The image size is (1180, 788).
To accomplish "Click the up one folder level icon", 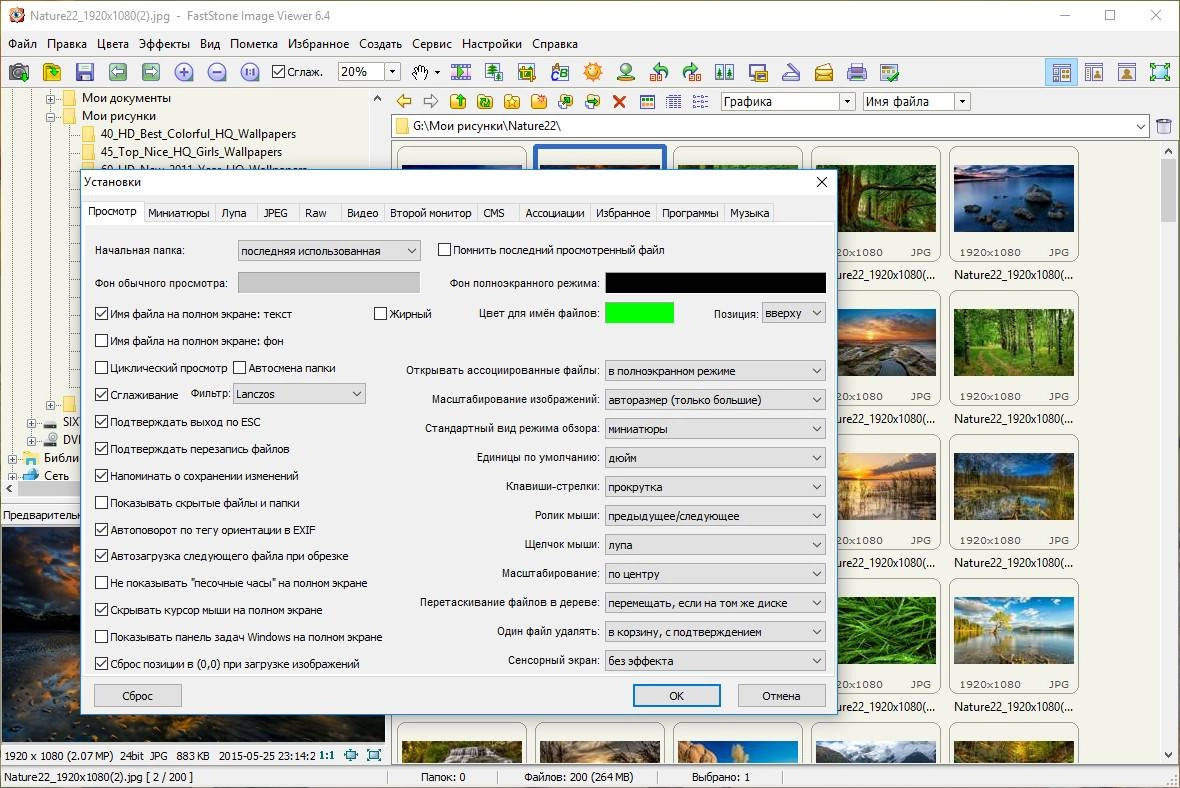I will click(x=458, y=102).
